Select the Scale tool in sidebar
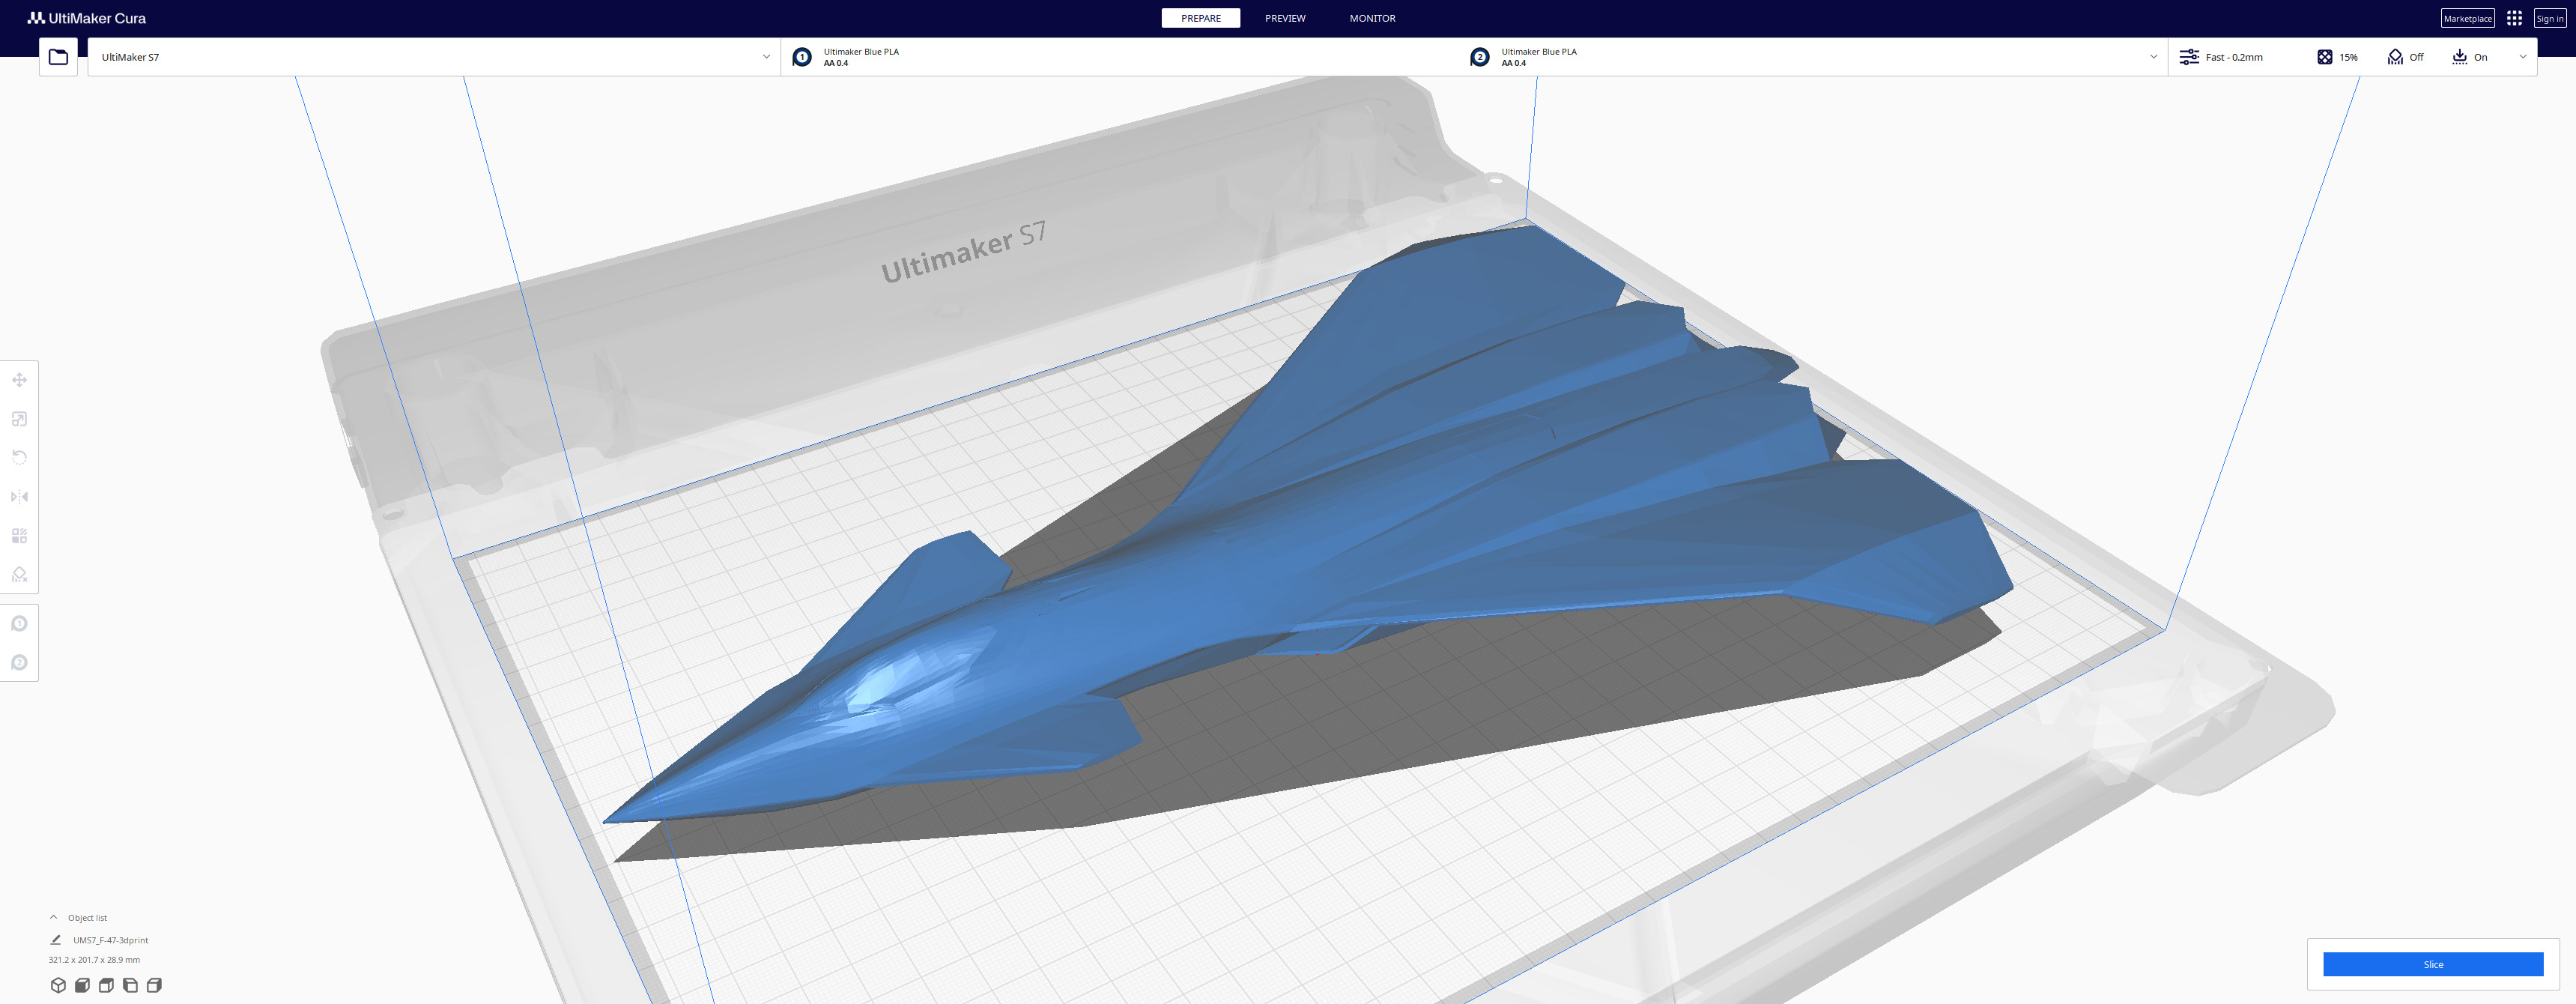Screen dimensions: 2576x1004 pyautogui.click(x=19, y=419)
